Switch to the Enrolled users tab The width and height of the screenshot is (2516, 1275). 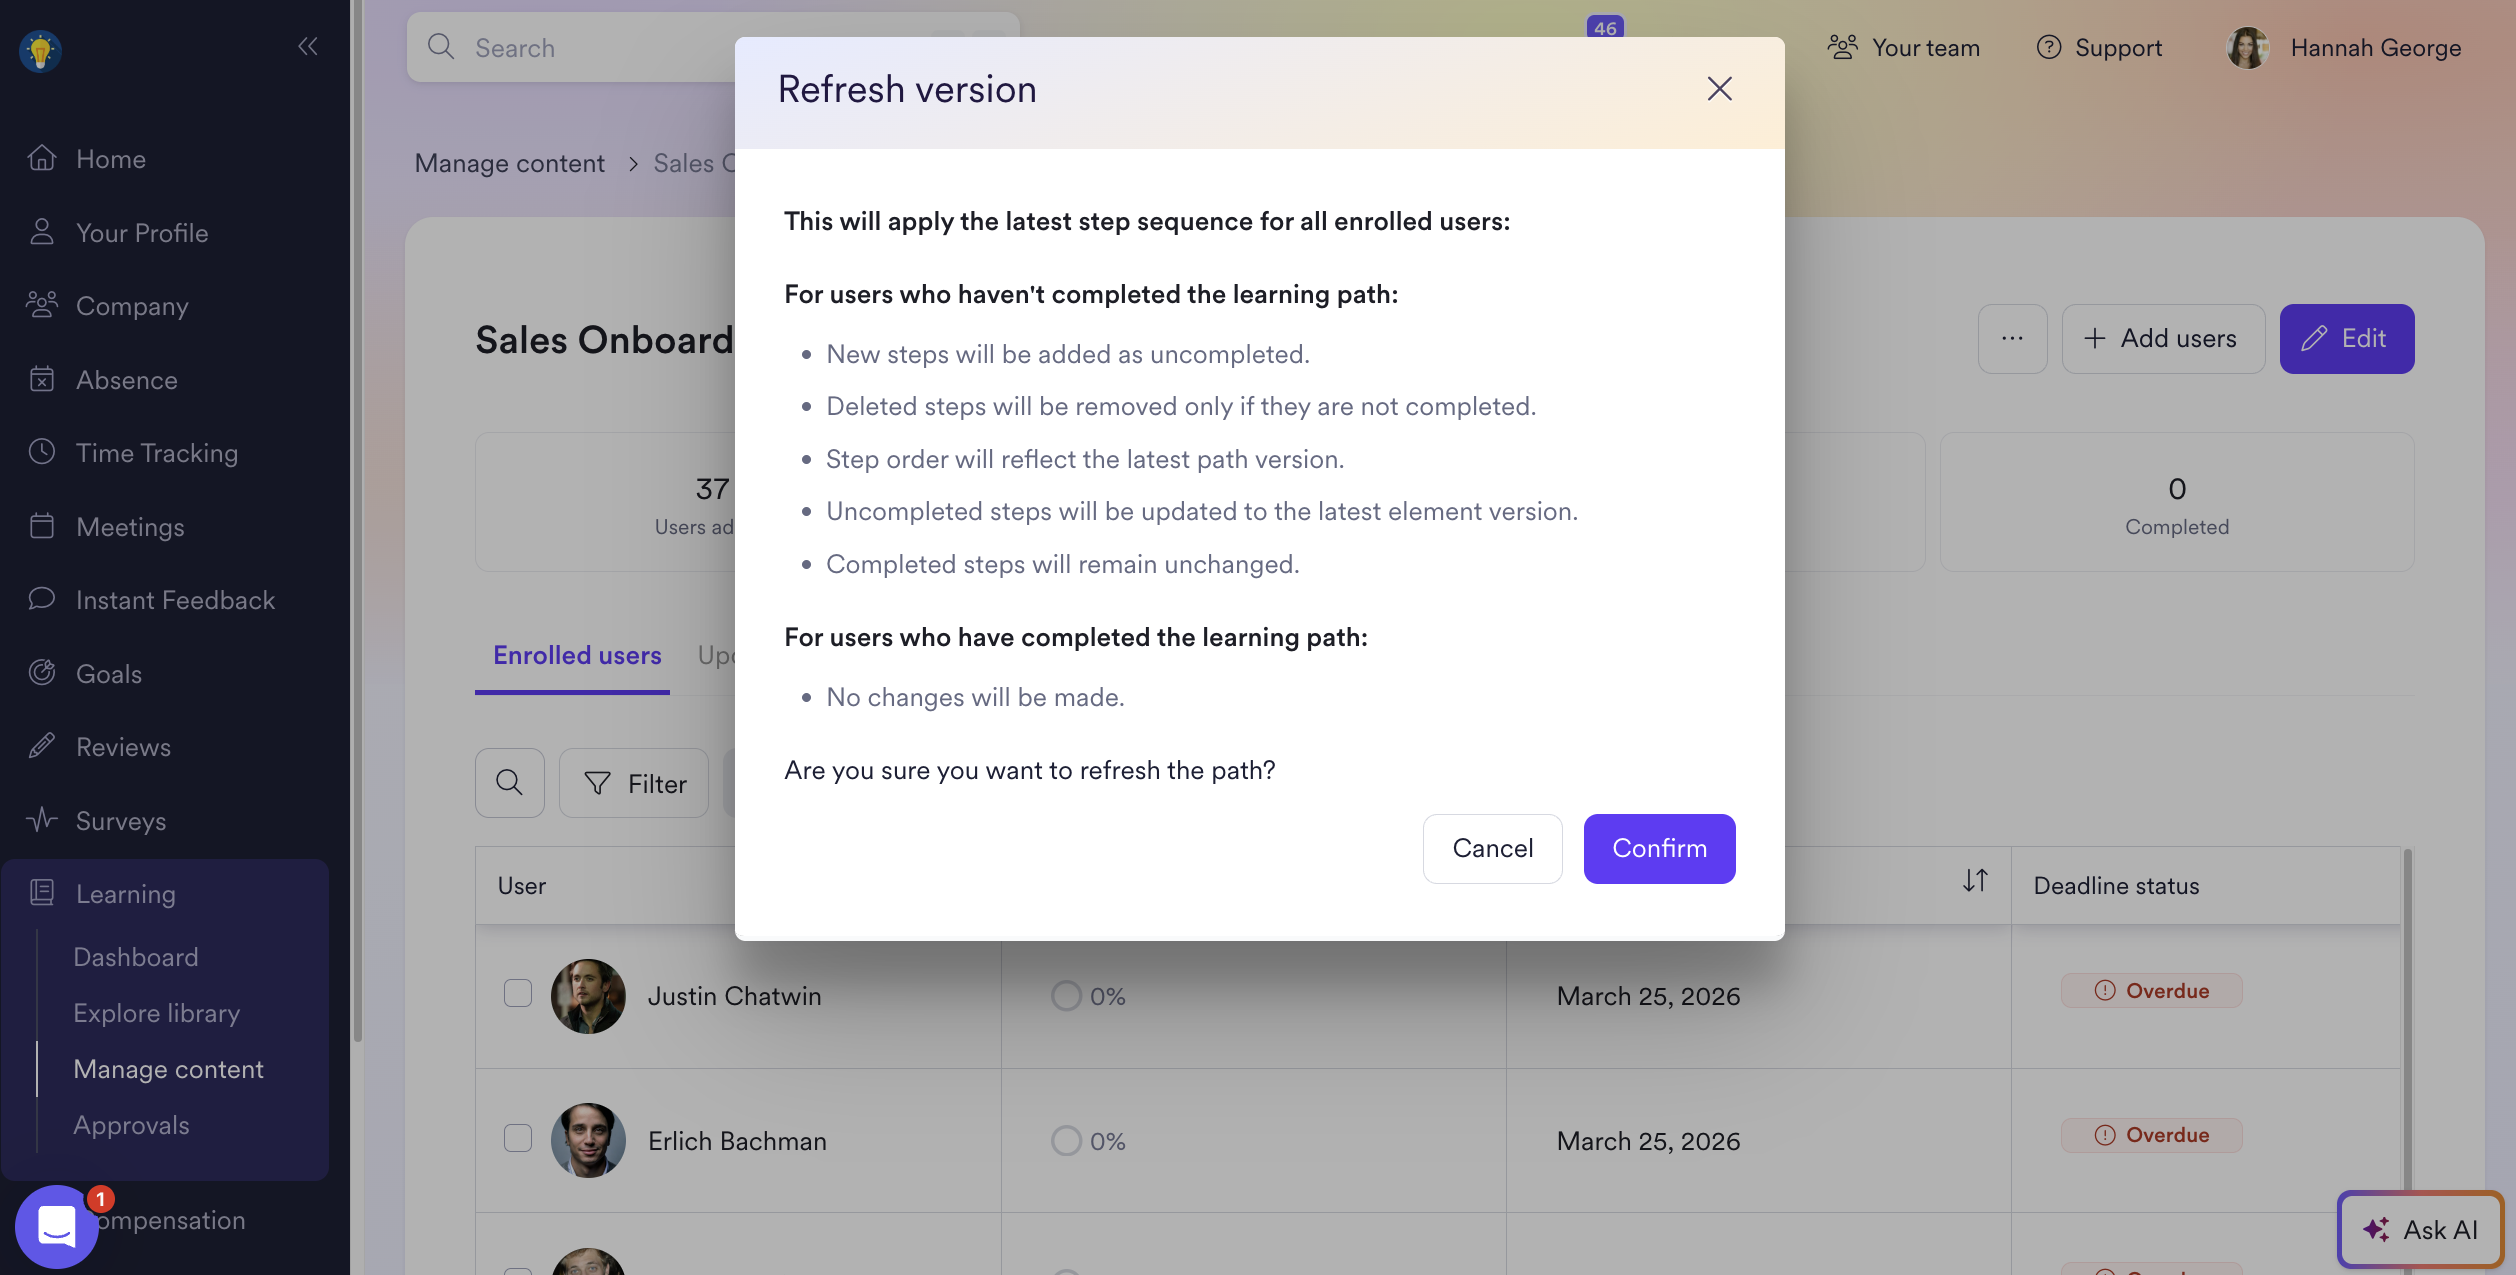click(x=577, y=656)
